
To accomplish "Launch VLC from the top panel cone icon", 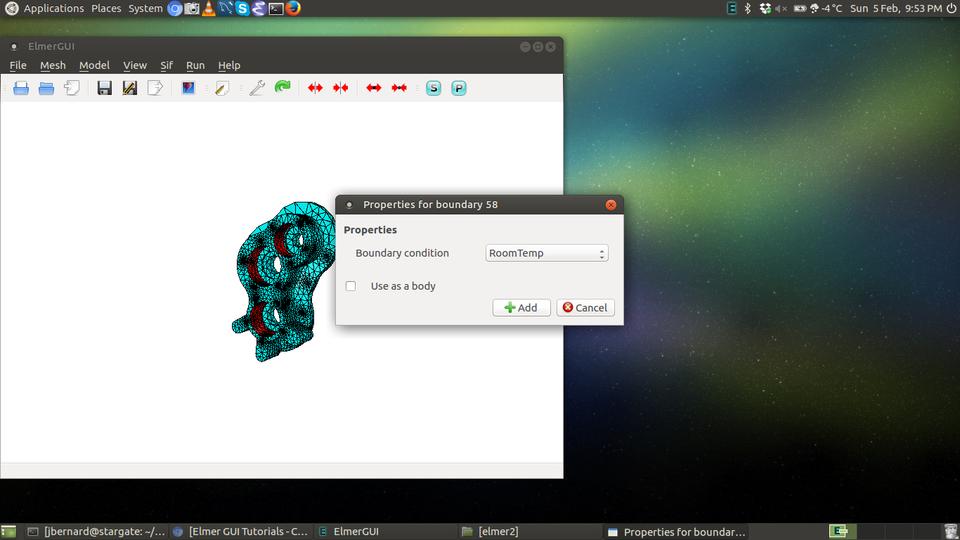I will 209,9.
